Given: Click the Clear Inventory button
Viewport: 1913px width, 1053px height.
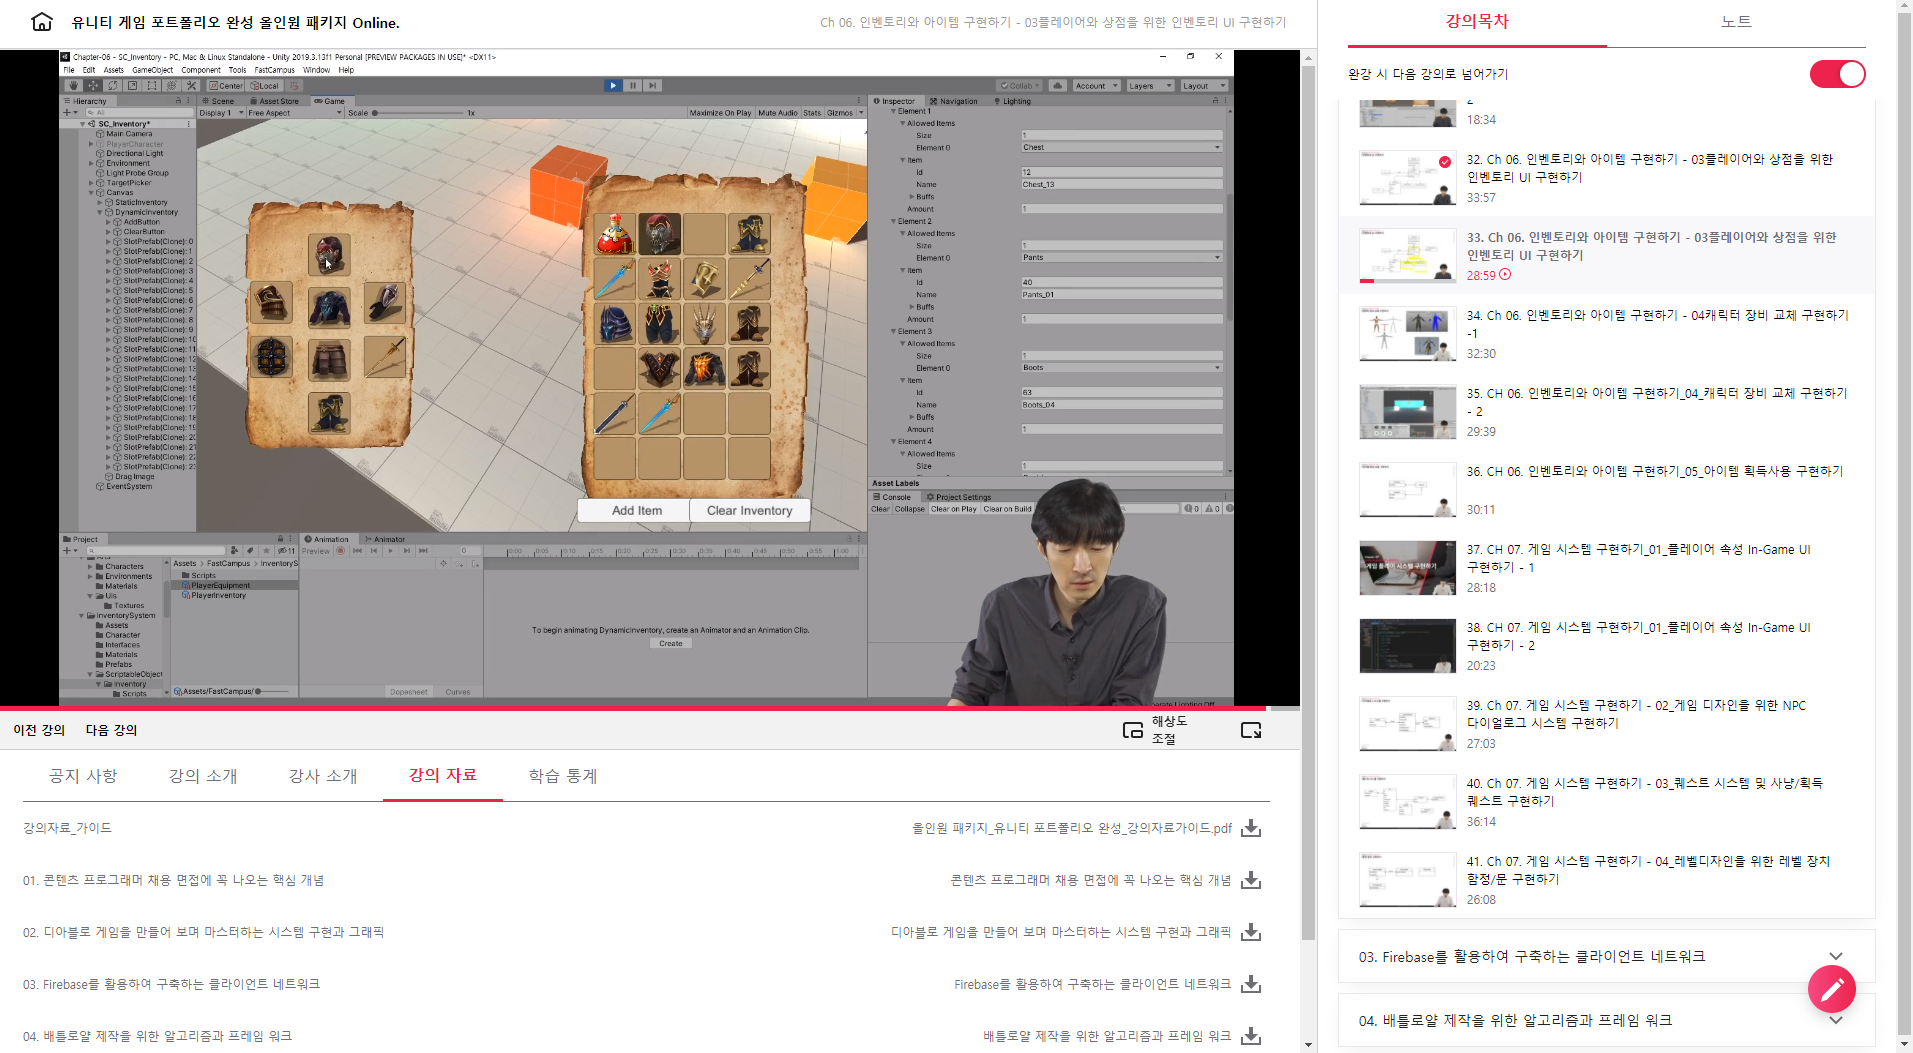Looking at the screenshot, I should 749,510.
